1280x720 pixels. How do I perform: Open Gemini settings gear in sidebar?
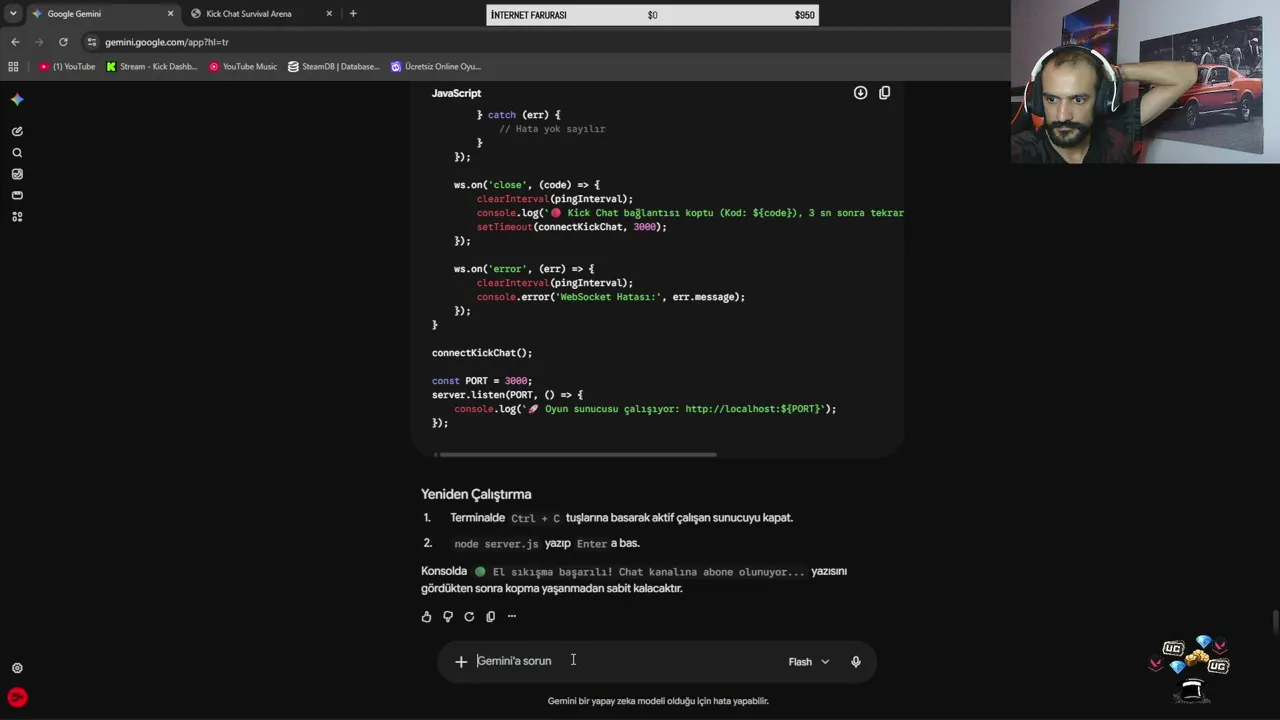tap(17, 668)
